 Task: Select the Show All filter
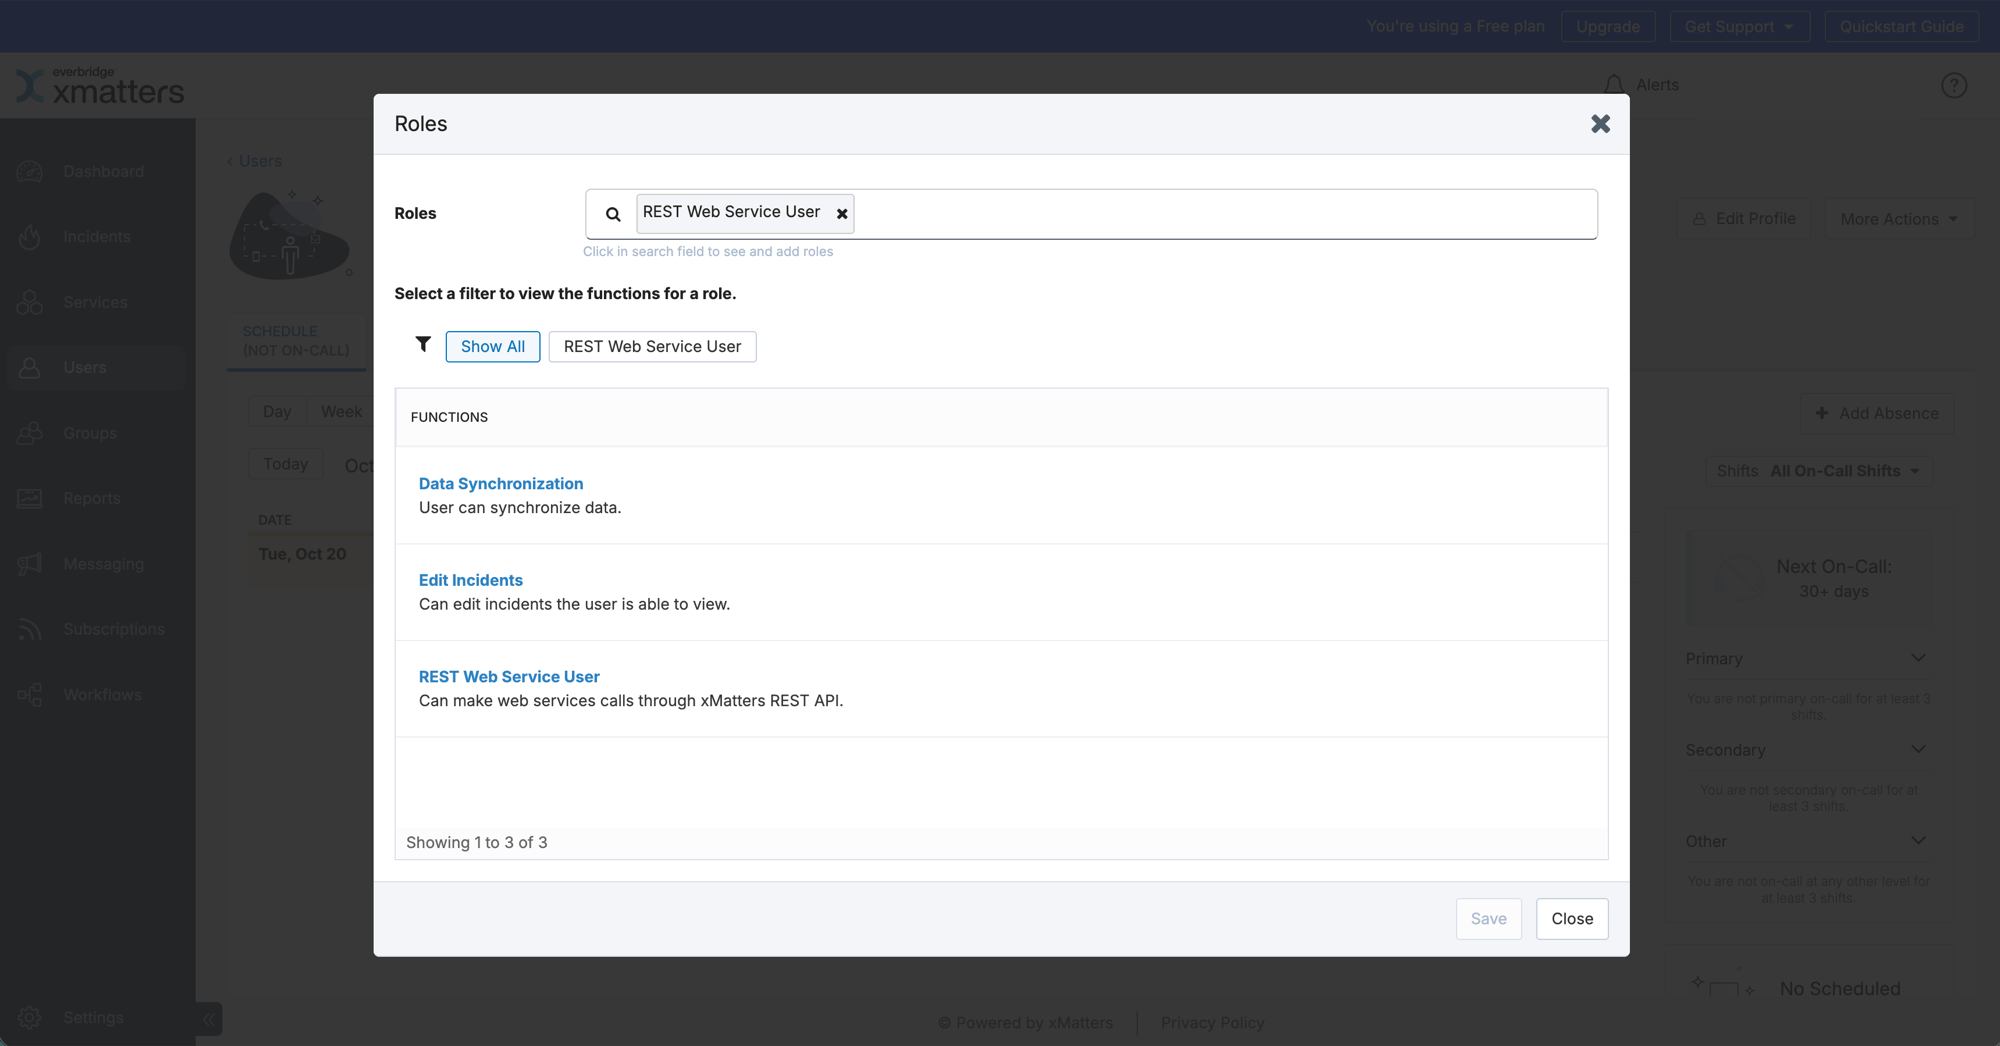493,347
